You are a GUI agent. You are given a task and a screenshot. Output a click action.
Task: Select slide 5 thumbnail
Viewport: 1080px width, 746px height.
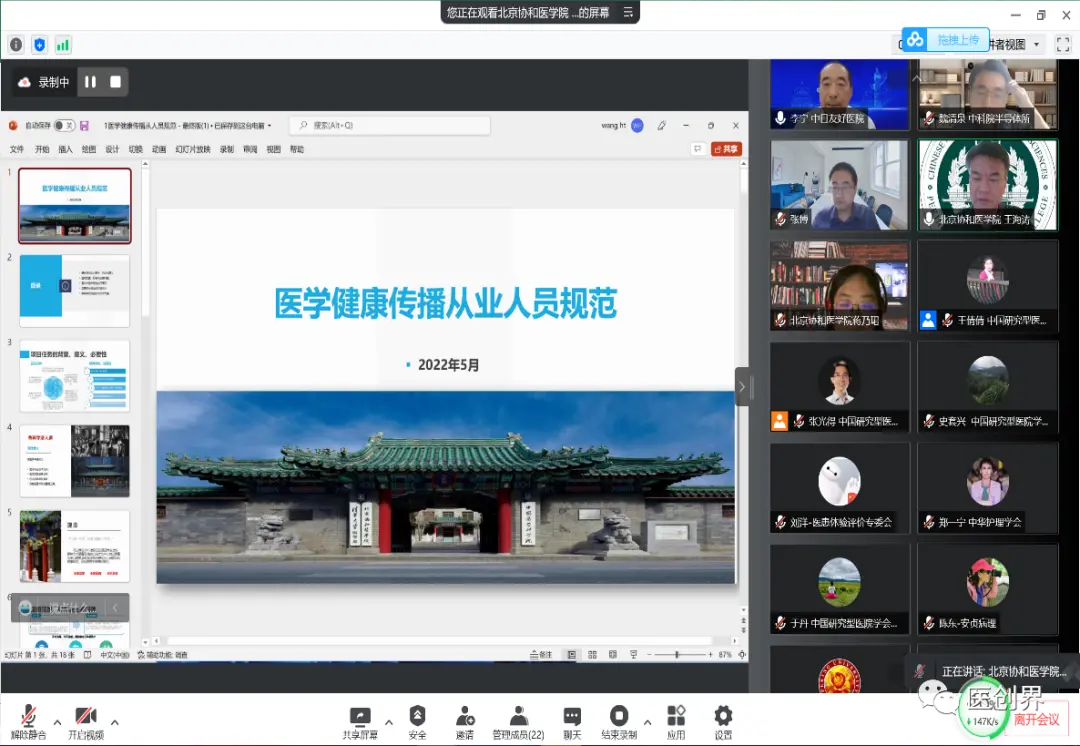coord(74,546)
